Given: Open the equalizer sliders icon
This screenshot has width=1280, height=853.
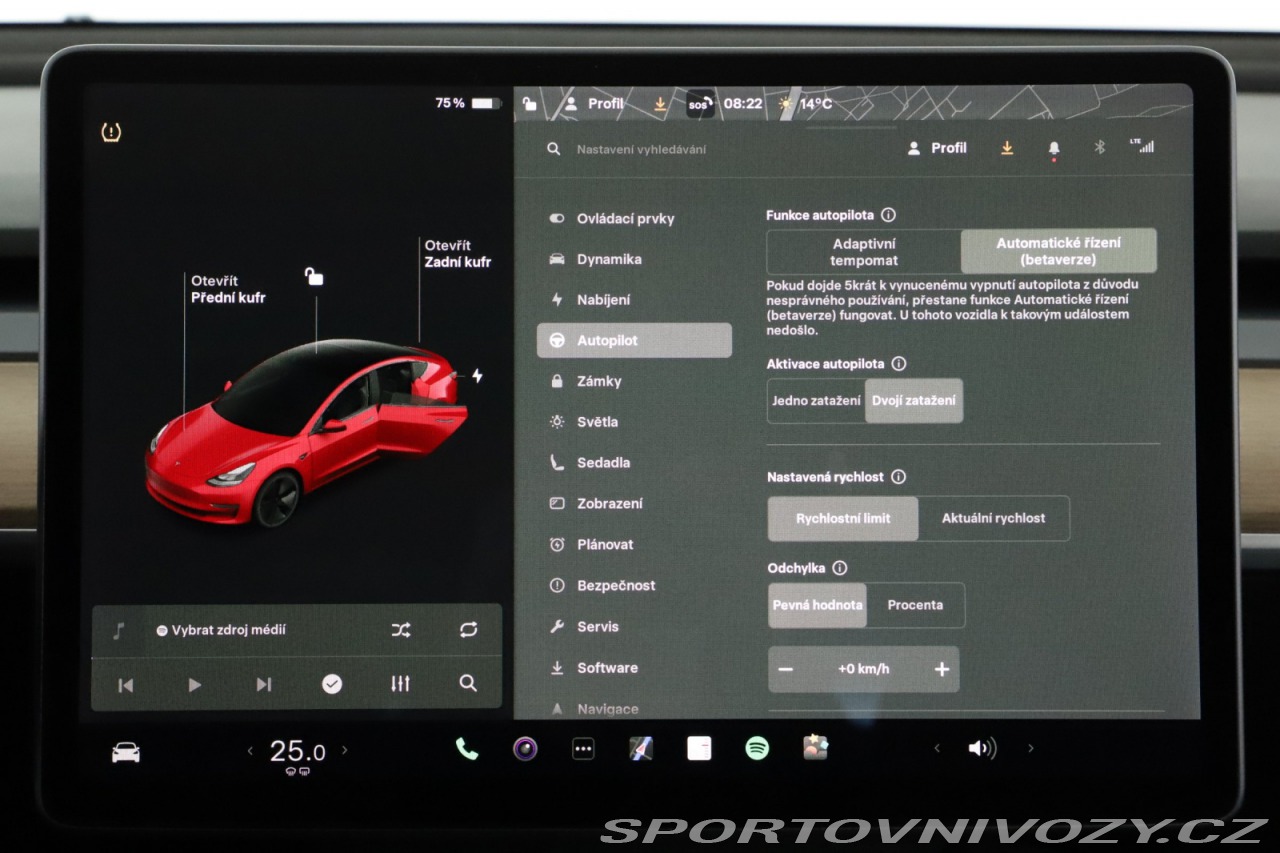Looking at the screenshot, I should coord(400,684).
